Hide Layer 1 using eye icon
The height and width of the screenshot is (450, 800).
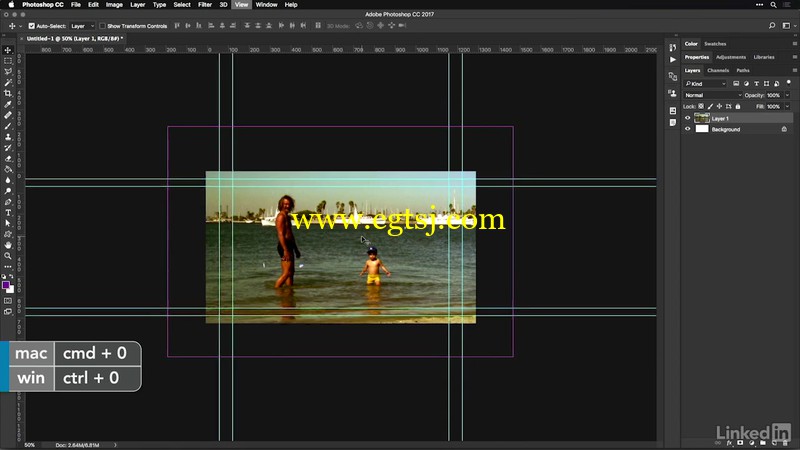click(687, 118)
